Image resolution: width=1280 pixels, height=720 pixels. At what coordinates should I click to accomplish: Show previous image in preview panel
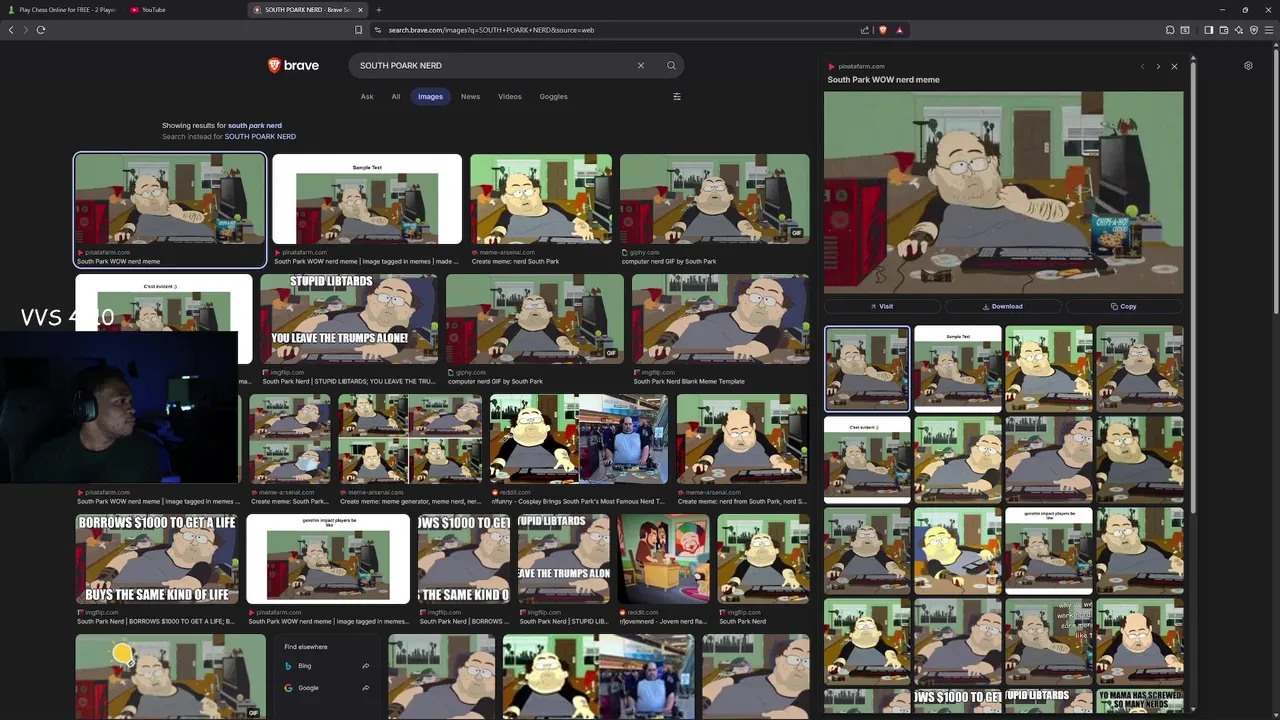coord(1142,66)
